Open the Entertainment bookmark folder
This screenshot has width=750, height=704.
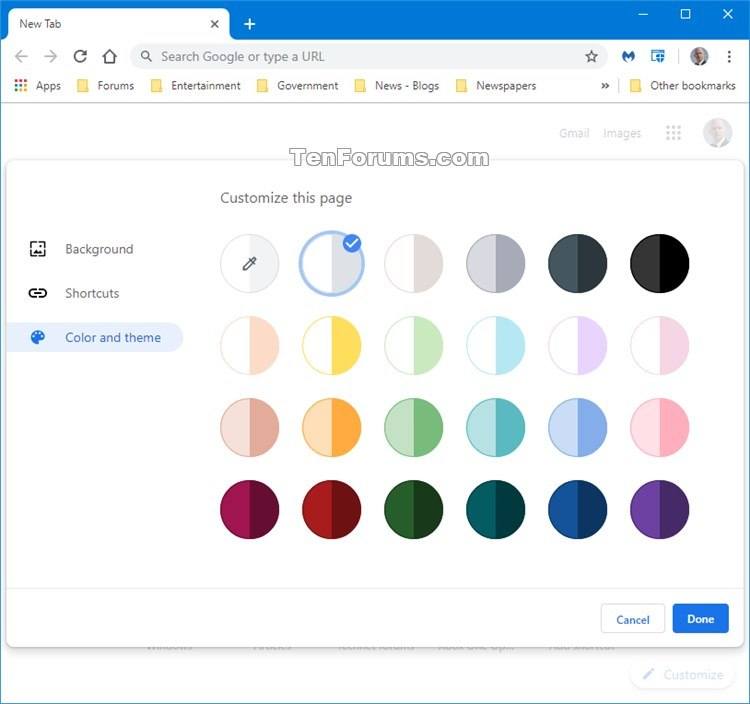click(x=196, y=86)
